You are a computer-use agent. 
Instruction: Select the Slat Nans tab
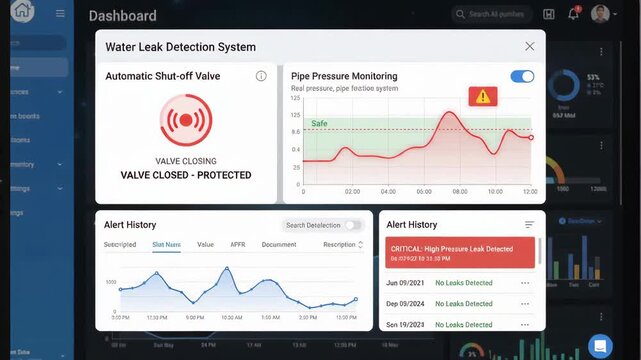[x=166, y=244]
